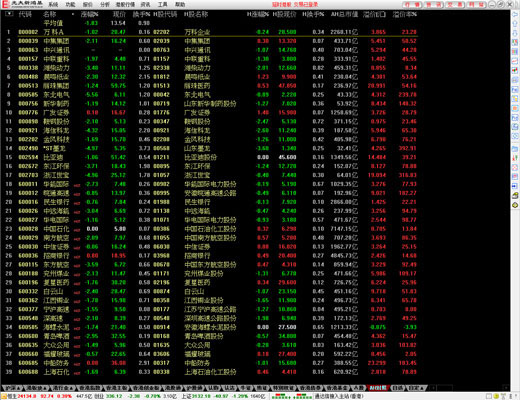The image size is (520, 400).
Task: Sort by the H股现价 column header
Action: tap(284, 14)
